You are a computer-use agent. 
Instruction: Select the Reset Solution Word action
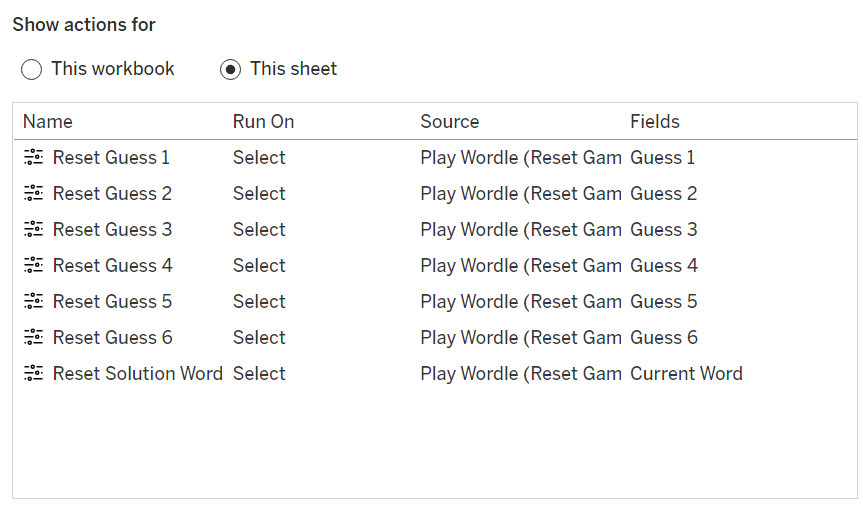point(137,373)
